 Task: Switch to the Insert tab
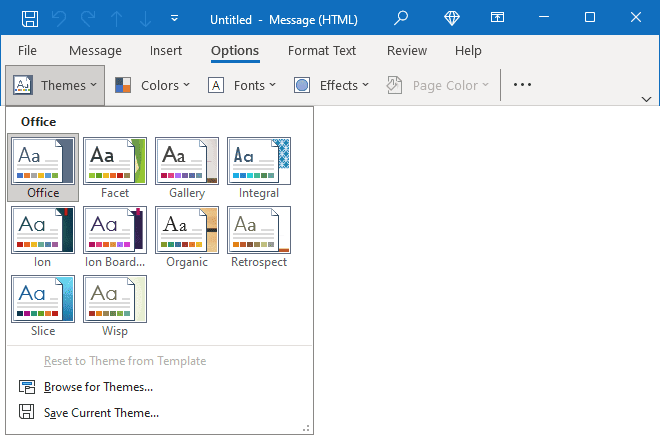(x=166, y=51)
